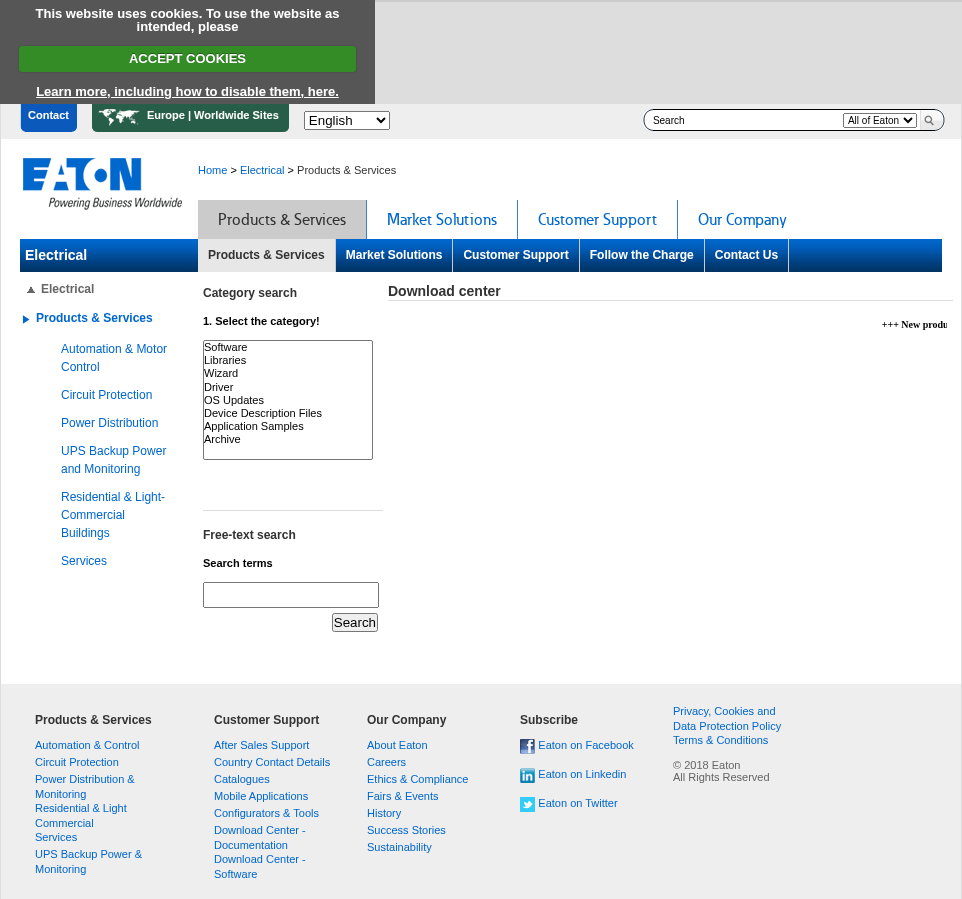Select OS Updates in category list
The width and height of the screenshot is (962, 899).
(288, 400)
